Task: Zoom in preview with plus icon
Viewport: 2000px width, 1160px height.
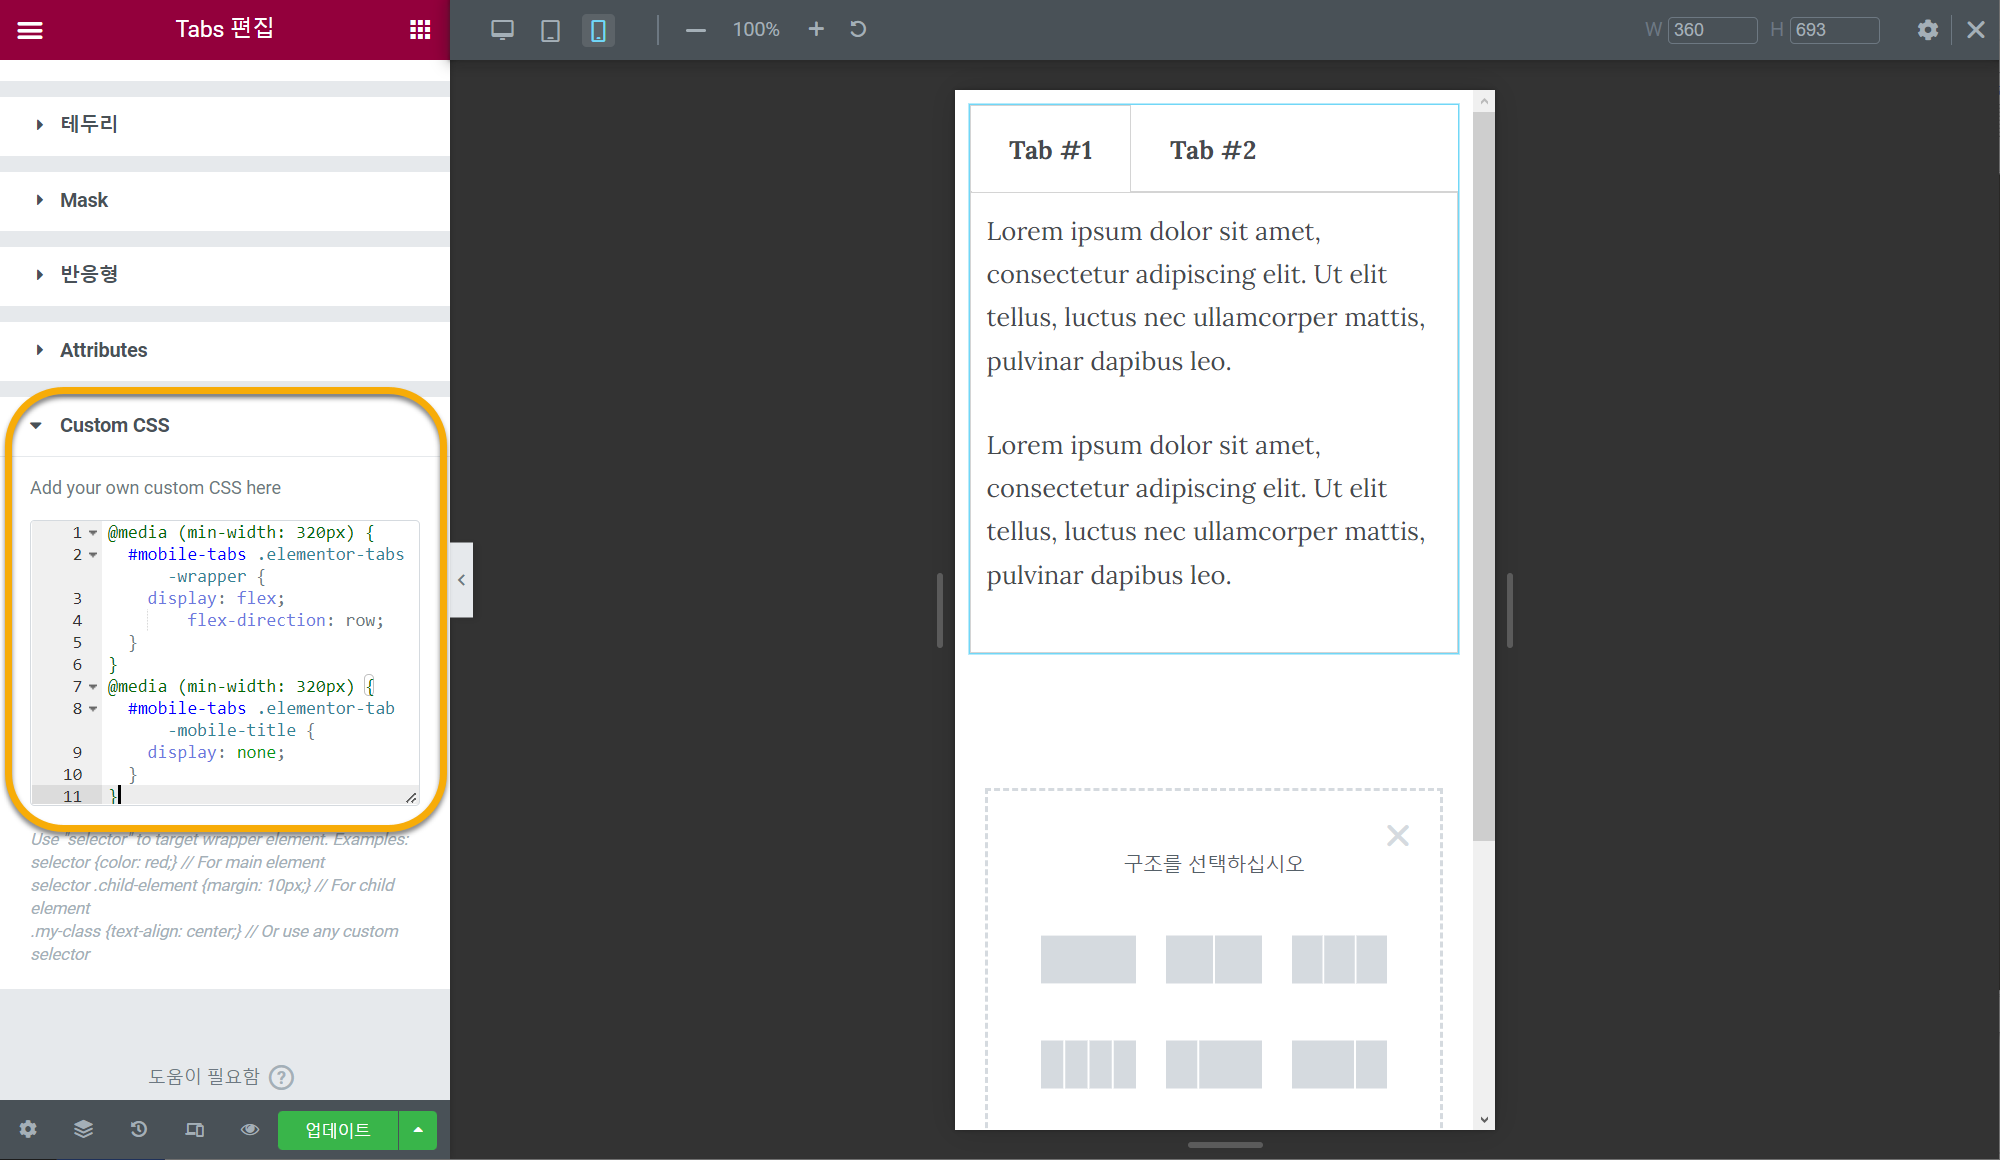Action: [816, 29]
